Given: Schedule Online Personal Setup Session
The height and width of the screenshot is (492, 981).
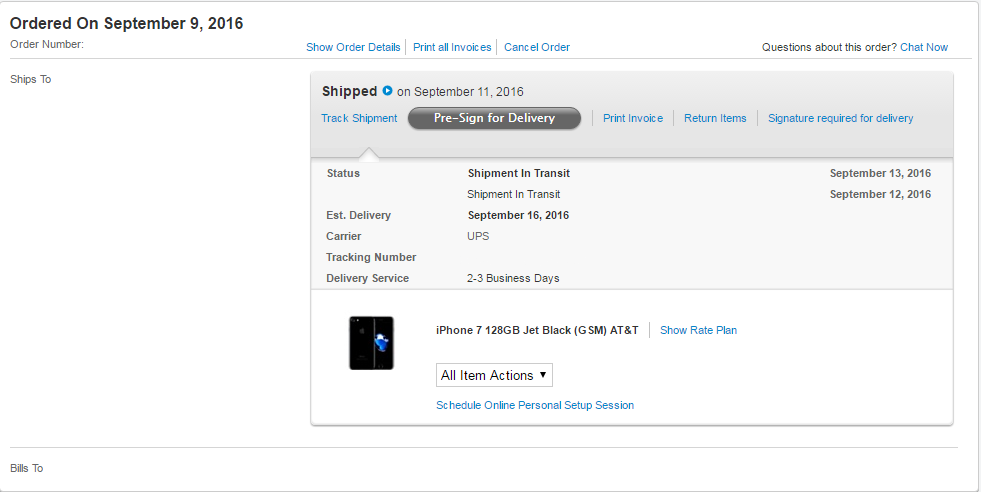Looking at the screenshot, I should point(535,405).
